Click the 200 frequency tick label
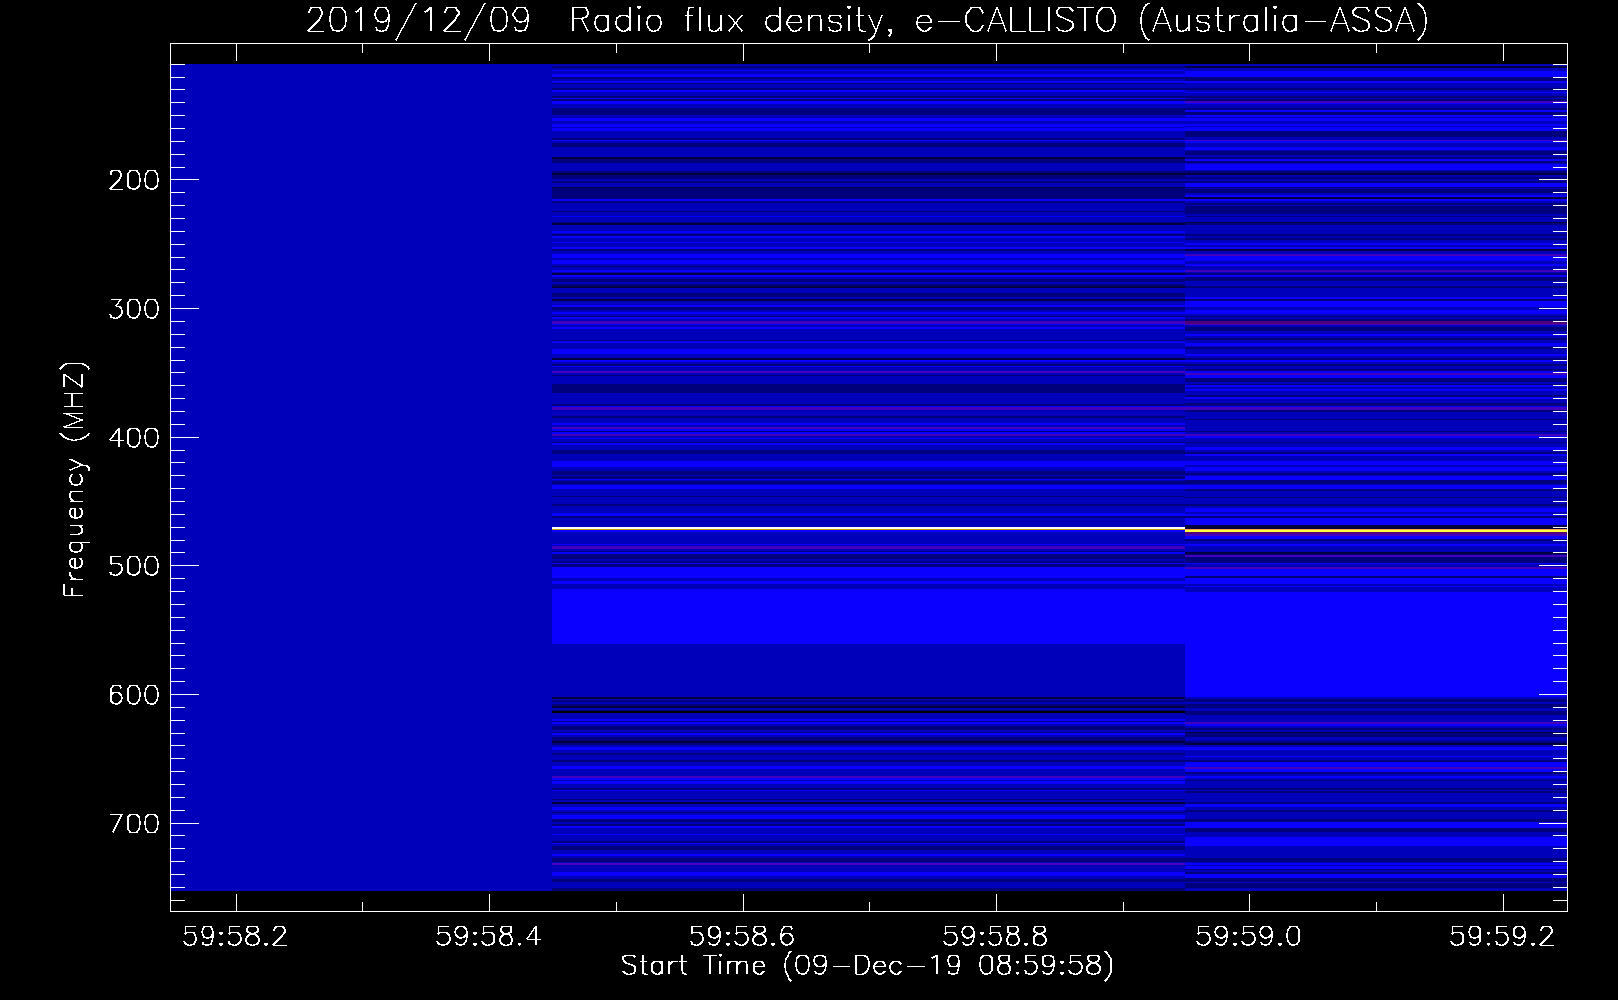1618x1000 pixels. pyautogui.click(x=133, y=180)
